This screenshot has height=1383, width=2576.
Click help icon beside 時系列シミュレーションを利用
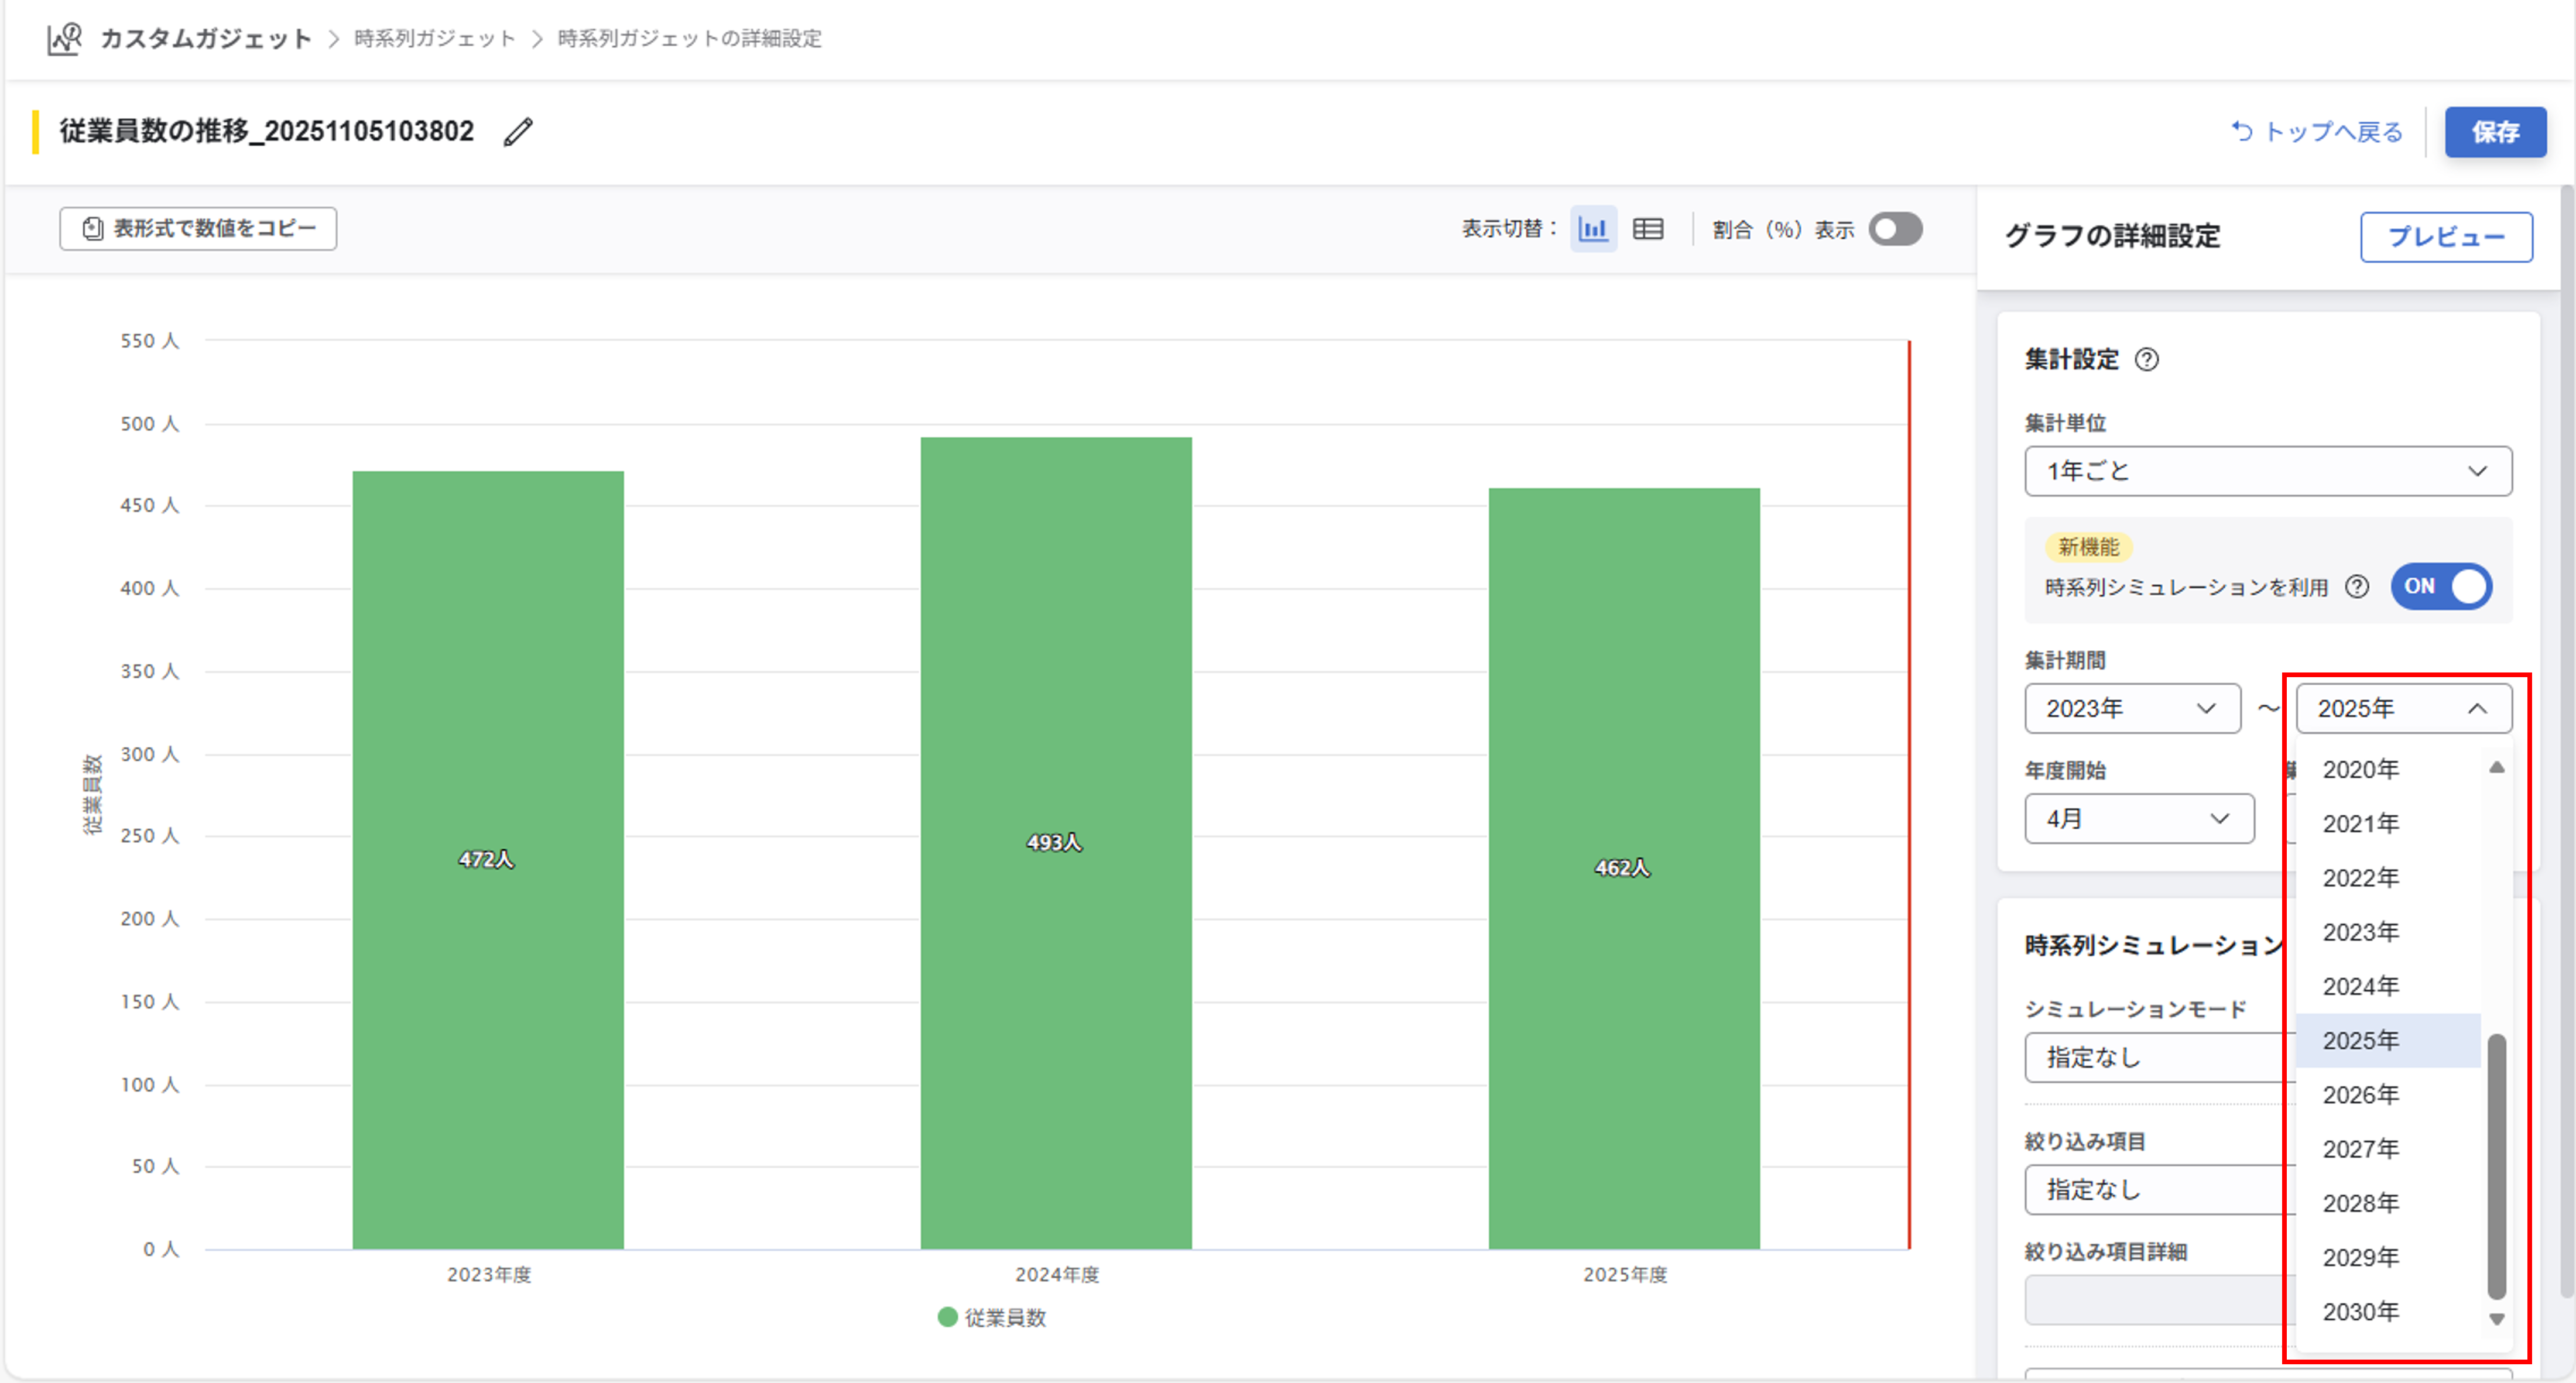point(2357,587)
